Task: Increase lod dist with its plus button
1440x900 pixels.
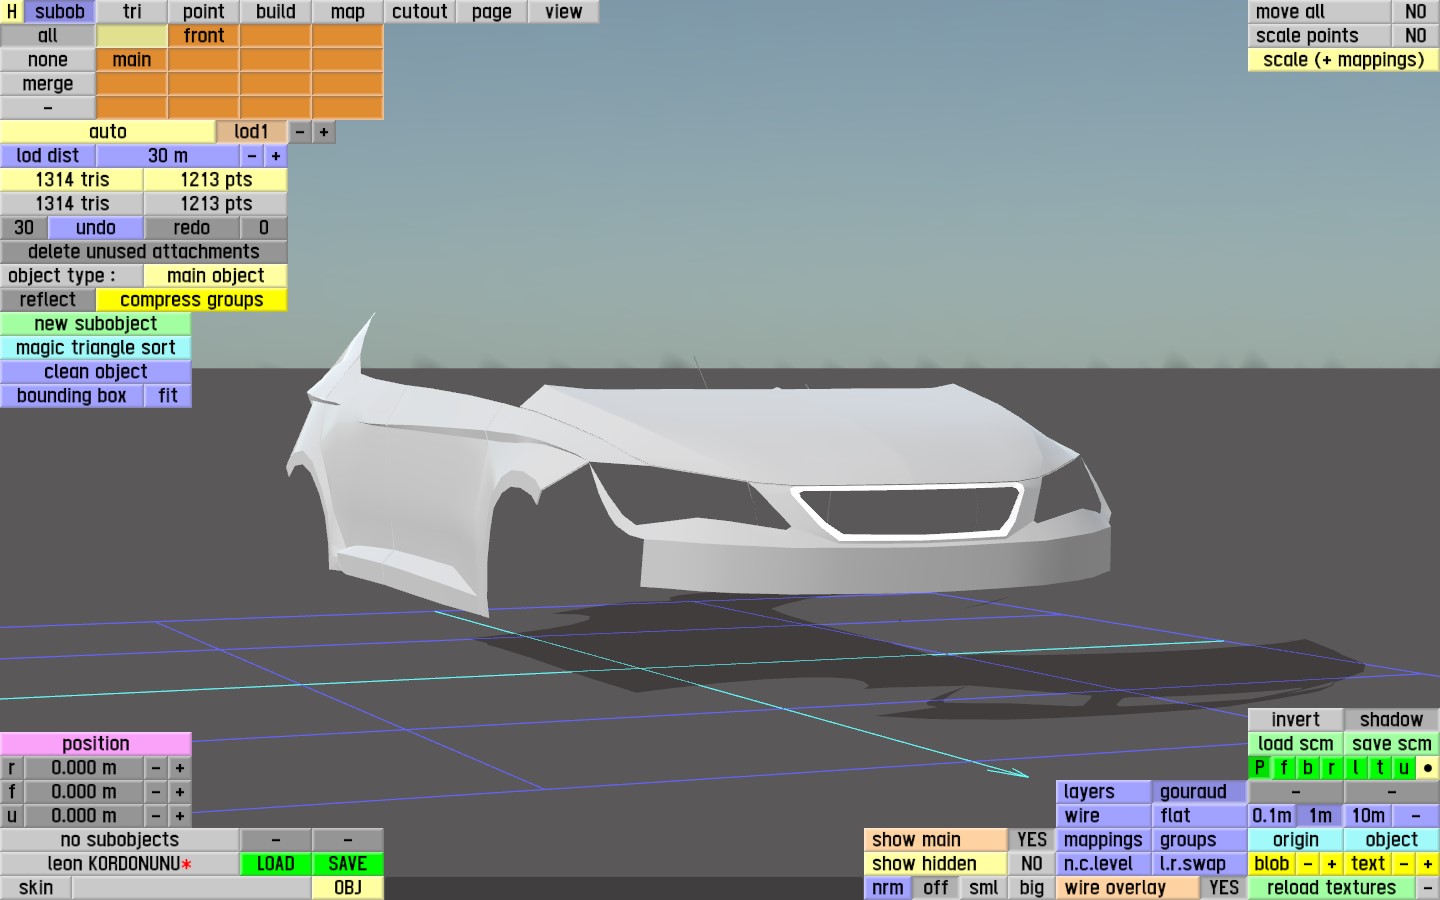Action: [276, 156]
